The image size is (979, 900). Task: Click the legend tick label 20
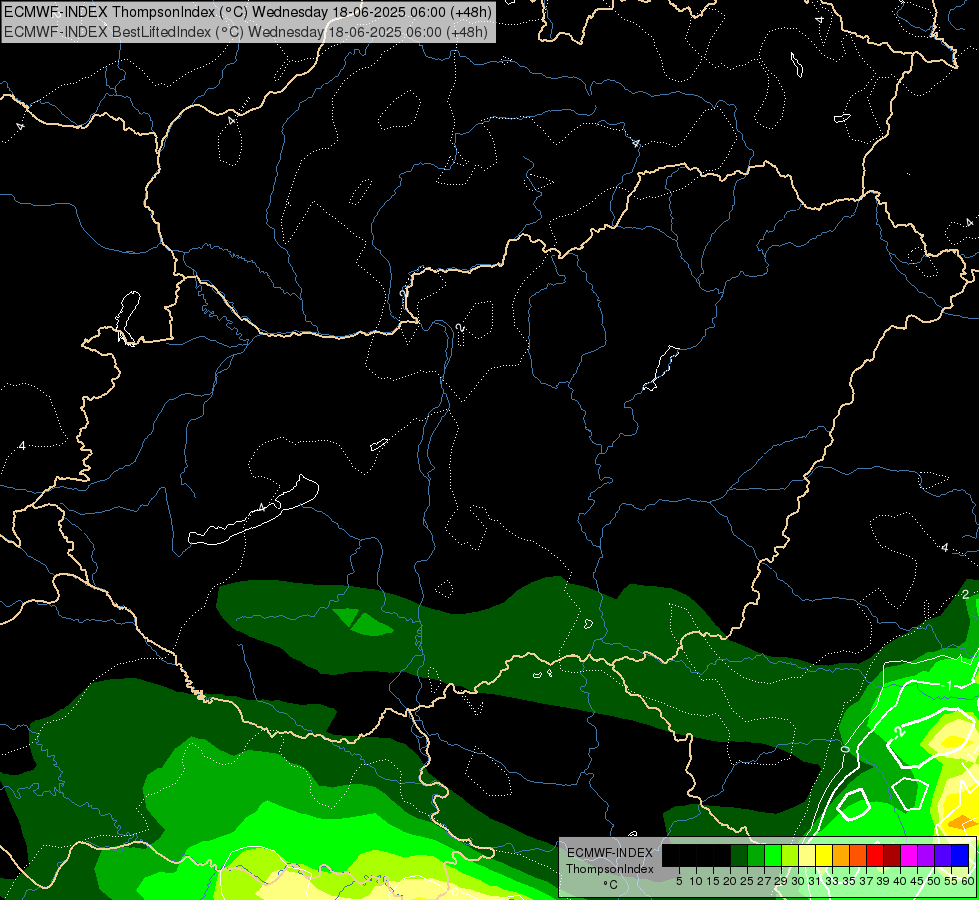point(730,881)
